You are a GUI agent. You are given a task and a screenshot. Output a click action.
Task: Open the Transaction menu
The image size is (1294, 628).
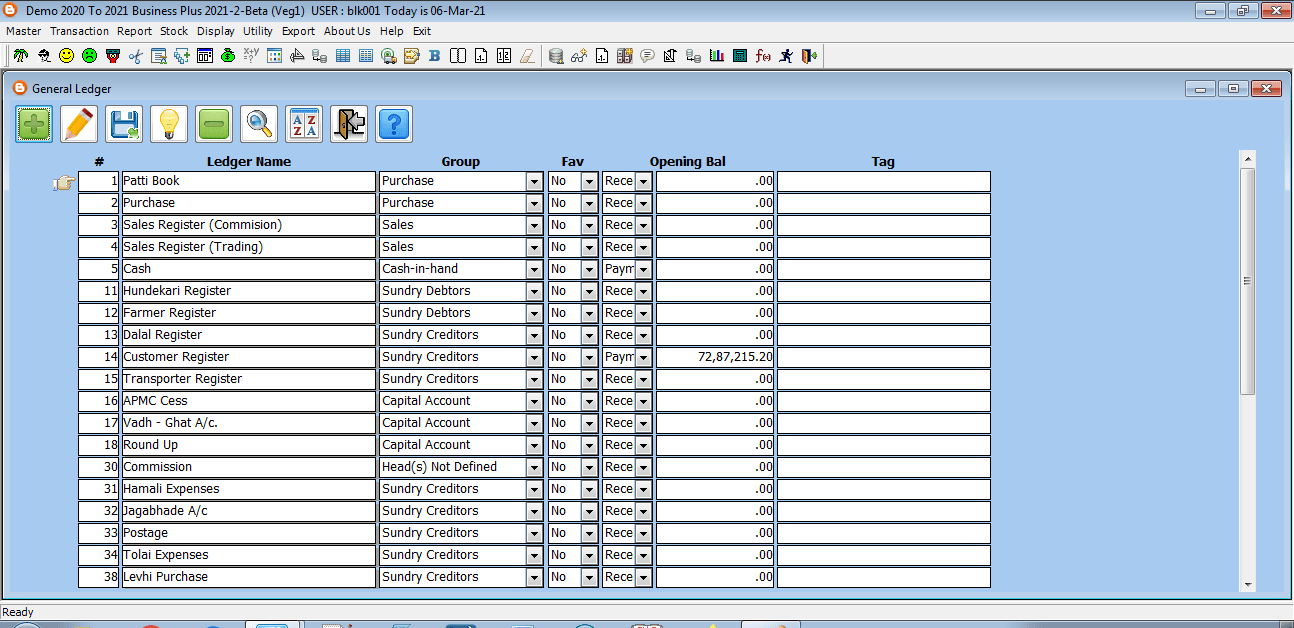[x=79, y=31]
